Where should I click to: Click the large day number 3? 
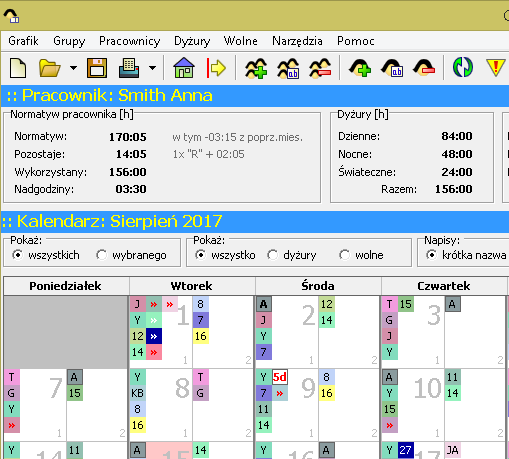pos(434,315)
